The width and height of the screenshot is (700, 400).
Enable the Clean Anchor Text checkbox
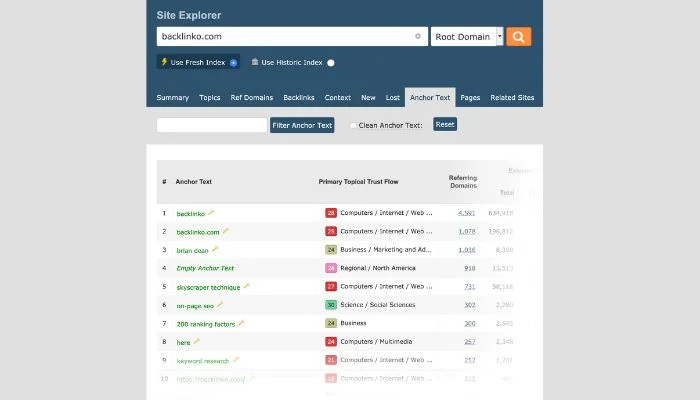pos(353,125)
